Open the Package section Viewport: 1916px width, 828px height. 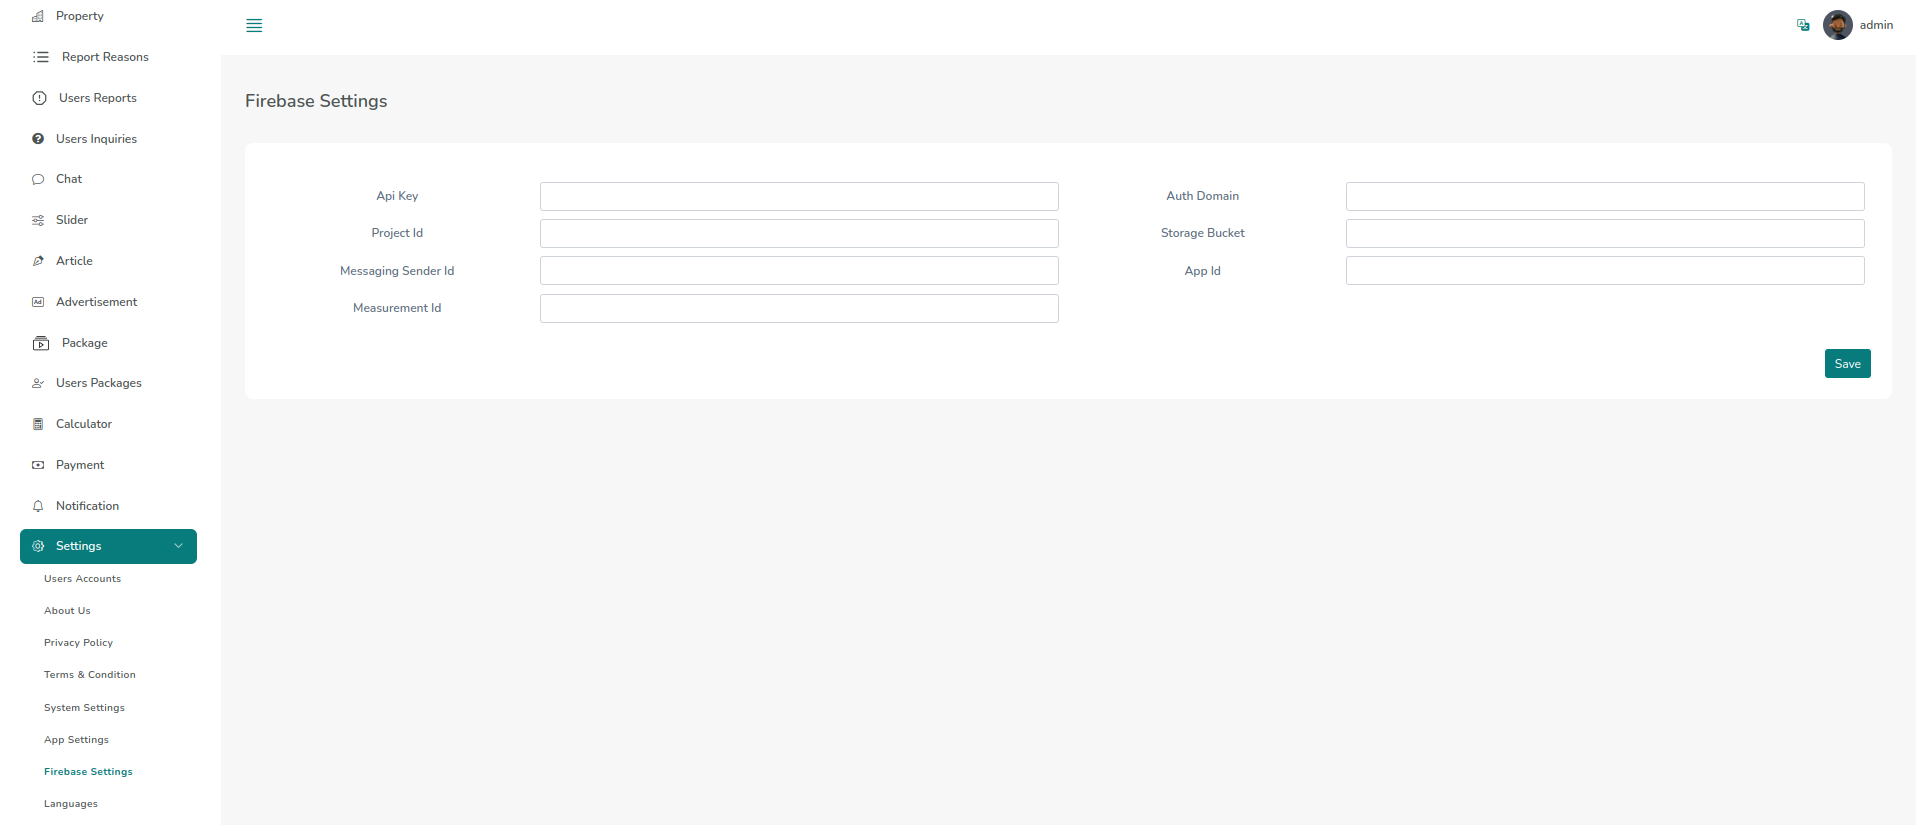85,343
